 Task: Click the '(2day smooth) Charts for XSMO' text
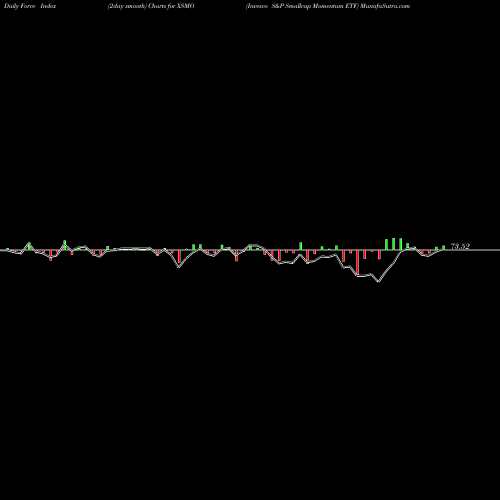click(x=151, y=6)
